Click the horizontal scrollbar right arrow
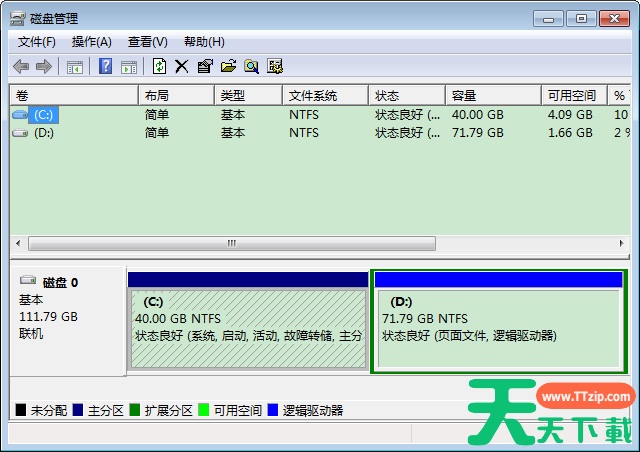This screenshot has height=452, width=640. [x=621, y=243]
